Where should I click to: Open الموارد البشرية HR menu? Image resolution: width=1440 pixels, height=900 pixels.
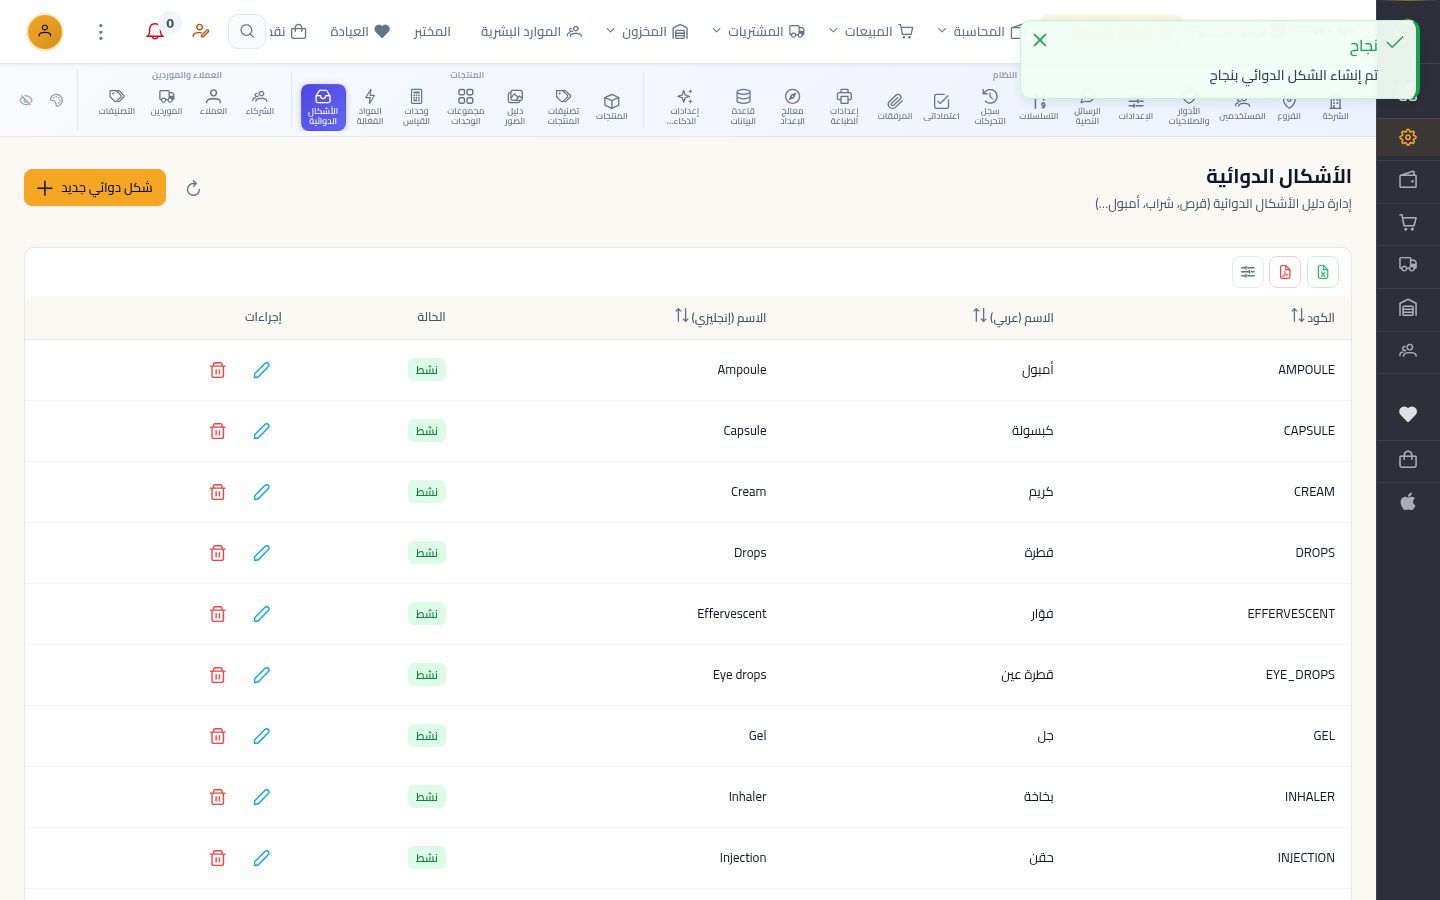pos(531,32)
